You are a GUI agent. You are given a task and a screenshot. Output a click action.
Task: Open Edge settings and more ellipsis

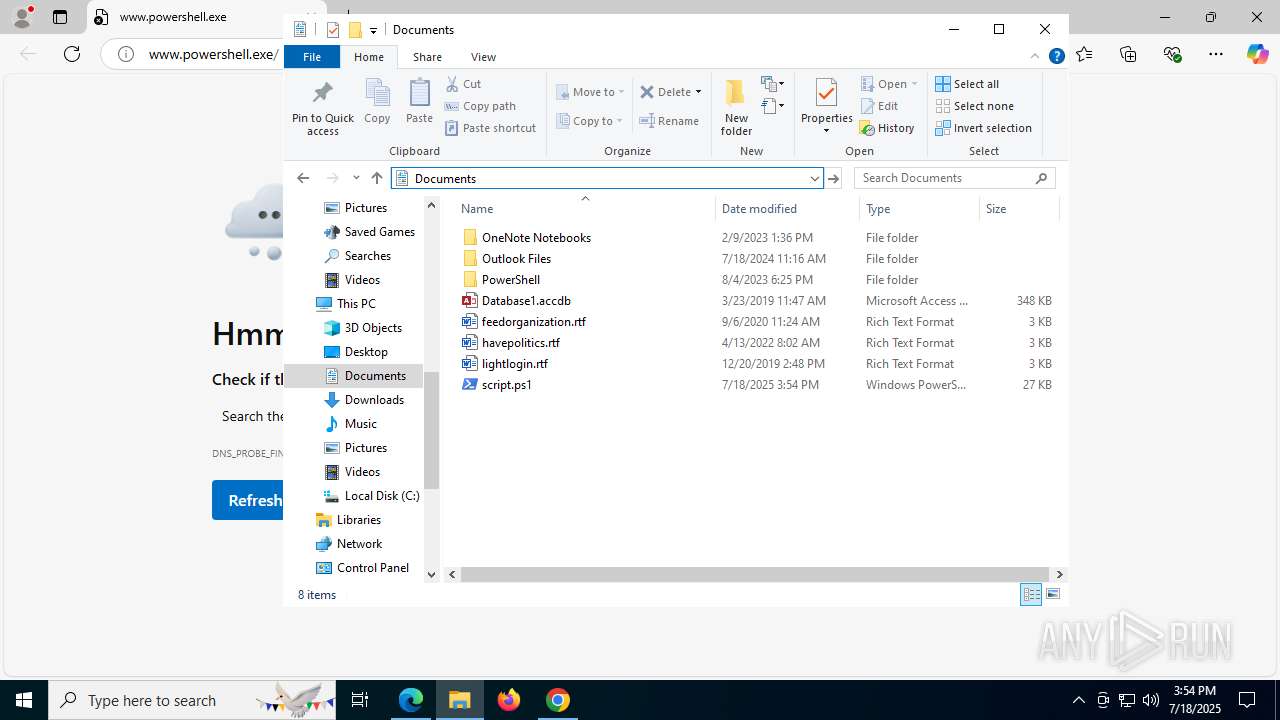1216,54
